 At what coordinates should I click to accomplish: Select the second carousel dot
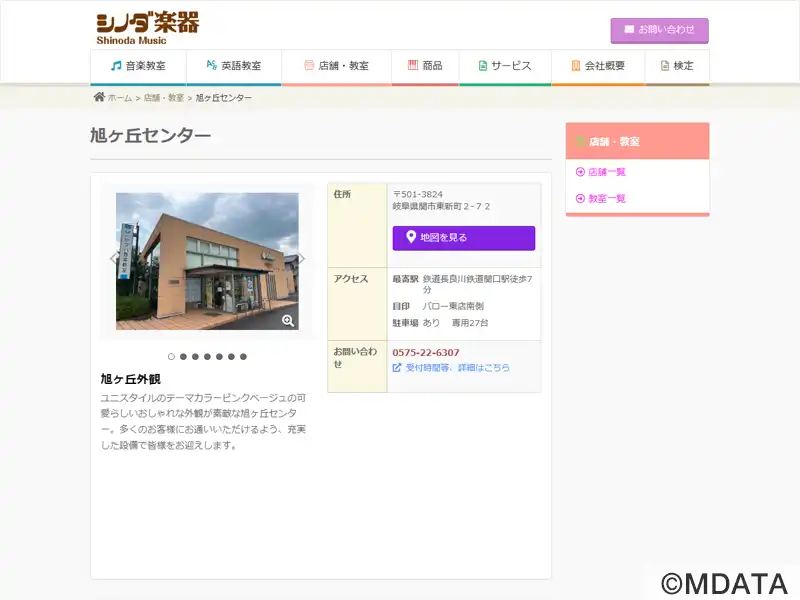(x=183, y=356)
